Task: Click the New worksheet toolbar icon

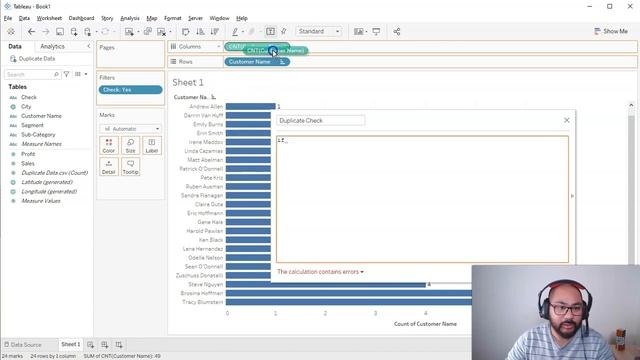Action: point(129,31)
